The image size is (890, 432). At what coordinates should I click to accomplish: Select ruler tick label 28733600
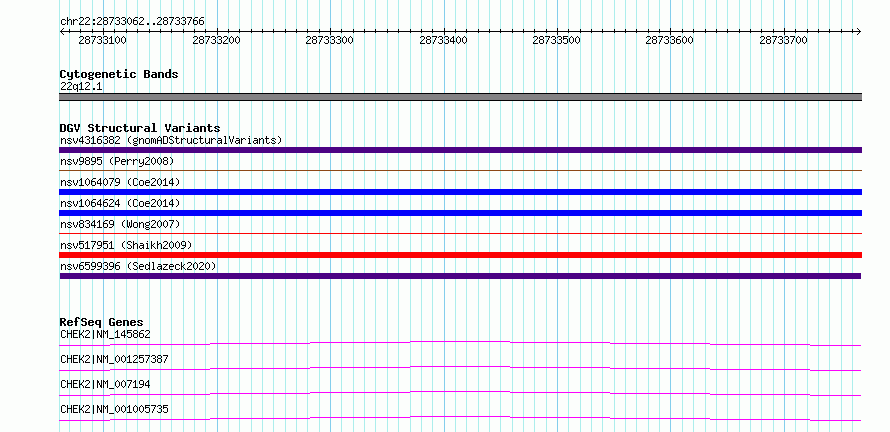tap(670, 40)
